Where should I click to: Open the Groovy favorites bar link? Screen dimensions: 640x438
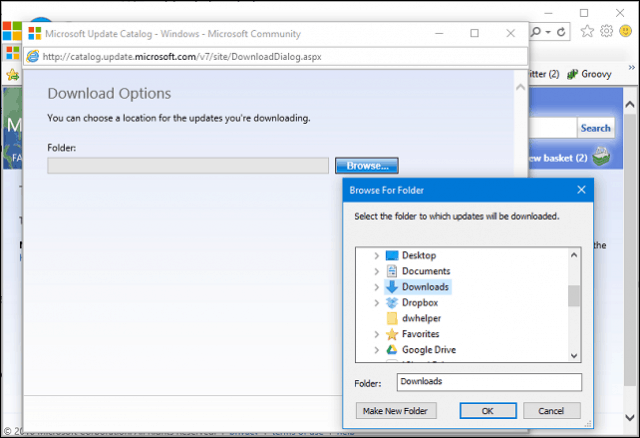pos(596,74)
